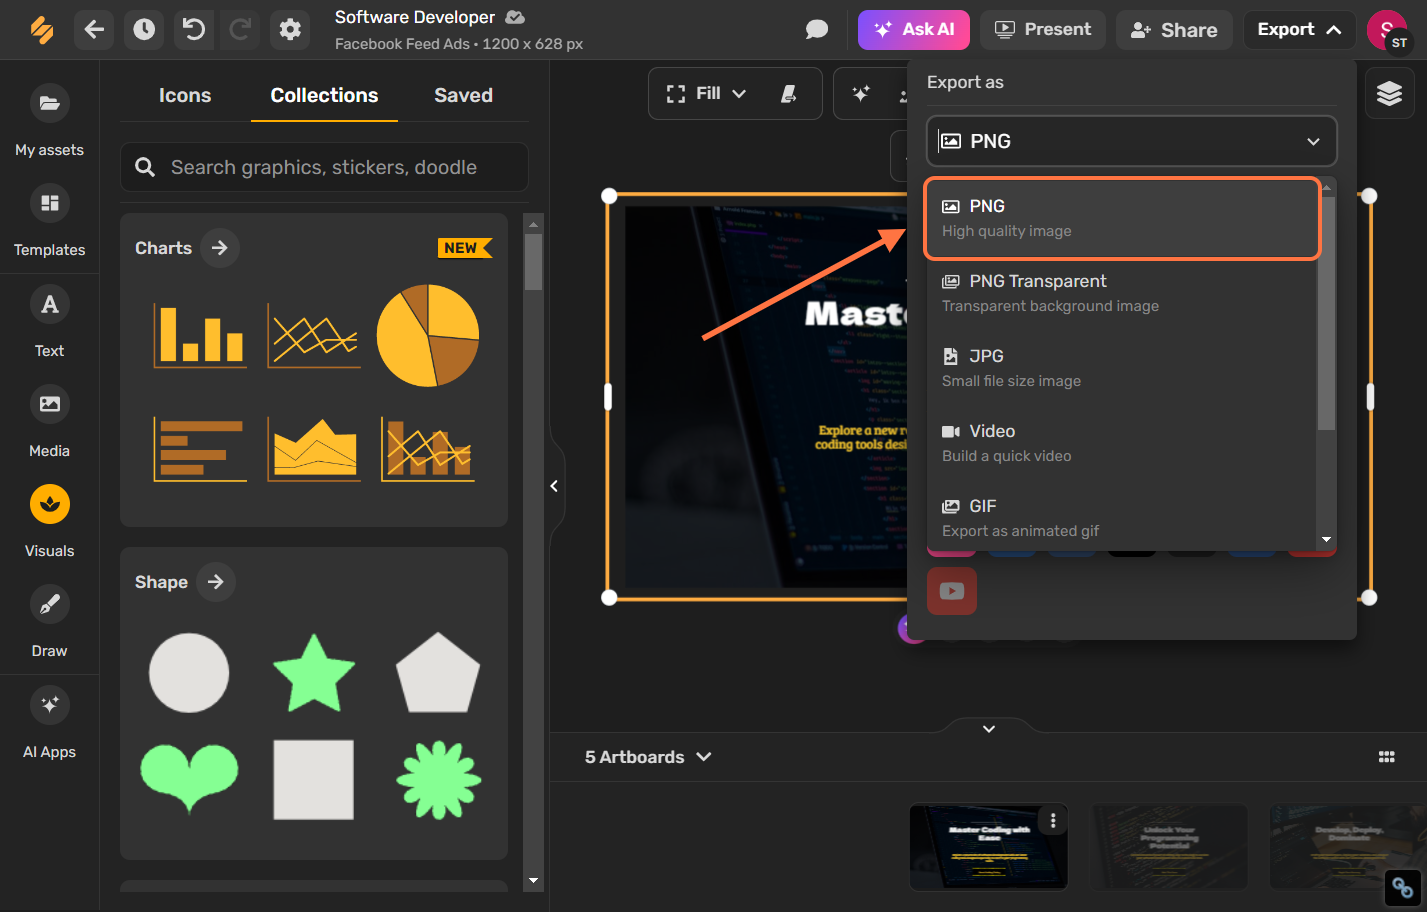
Task: Open the Fill sizing dropdown
Action: tap(706, 93)
